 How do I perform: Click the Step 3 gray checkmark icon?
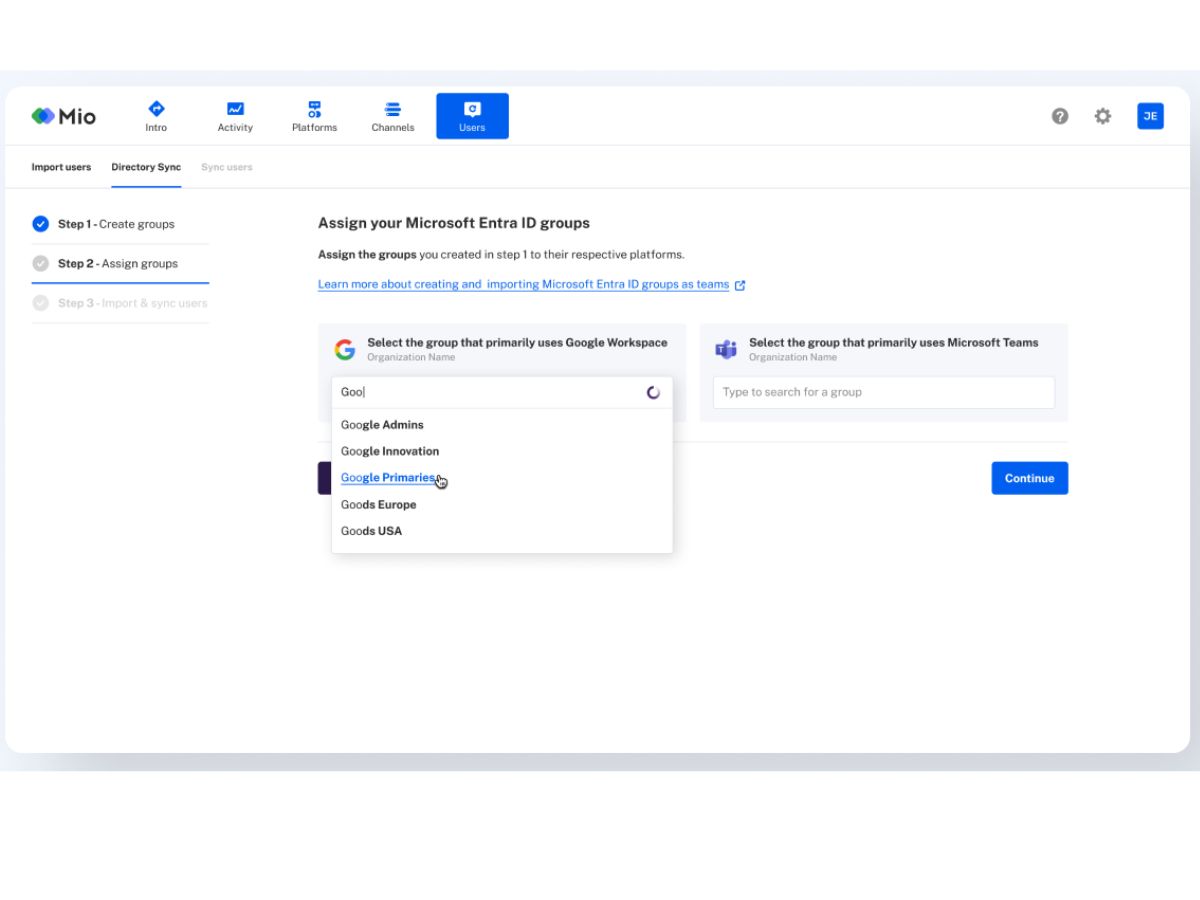40,303
